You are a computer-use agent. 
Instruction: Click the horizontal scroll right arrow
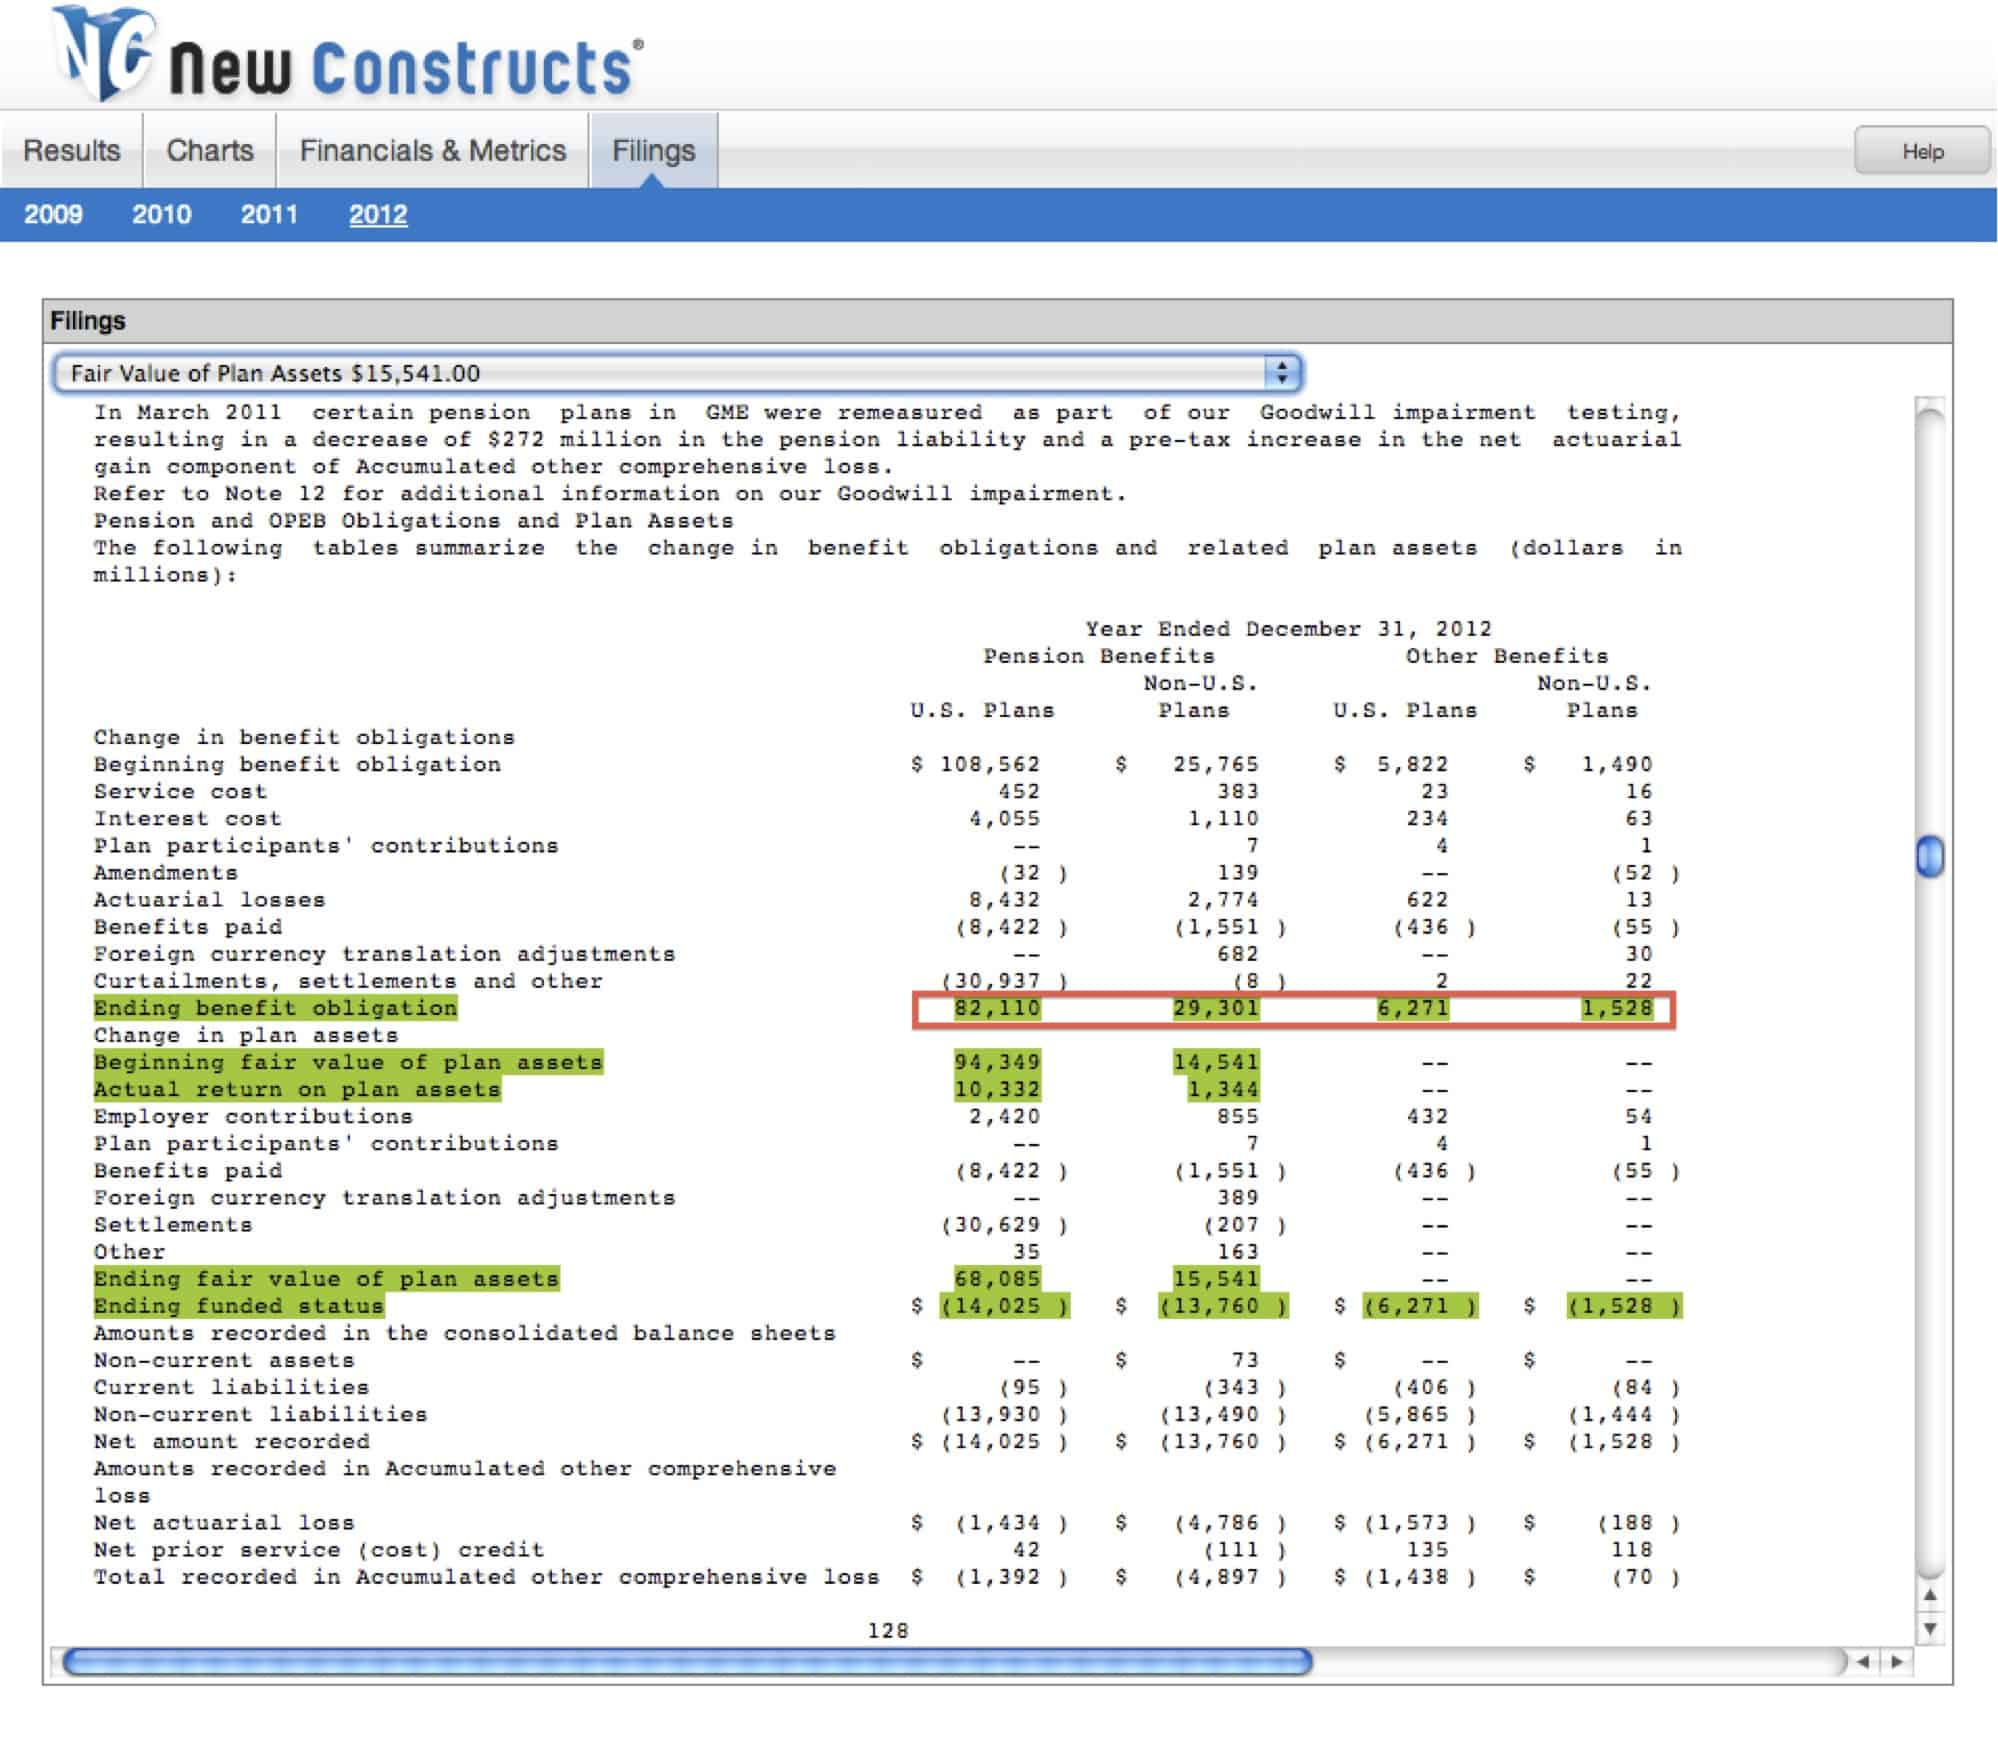1896,1661
